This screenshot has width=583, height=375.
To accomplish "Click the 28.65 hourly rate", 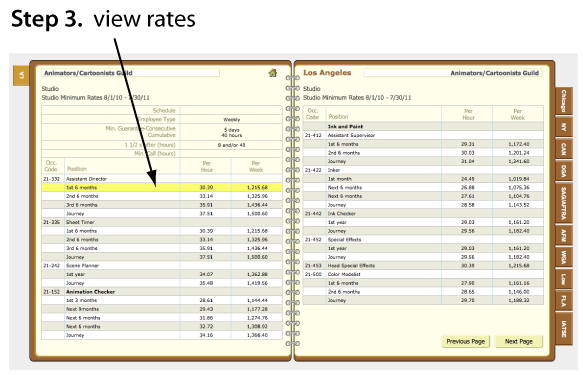I will click(467, 292).
